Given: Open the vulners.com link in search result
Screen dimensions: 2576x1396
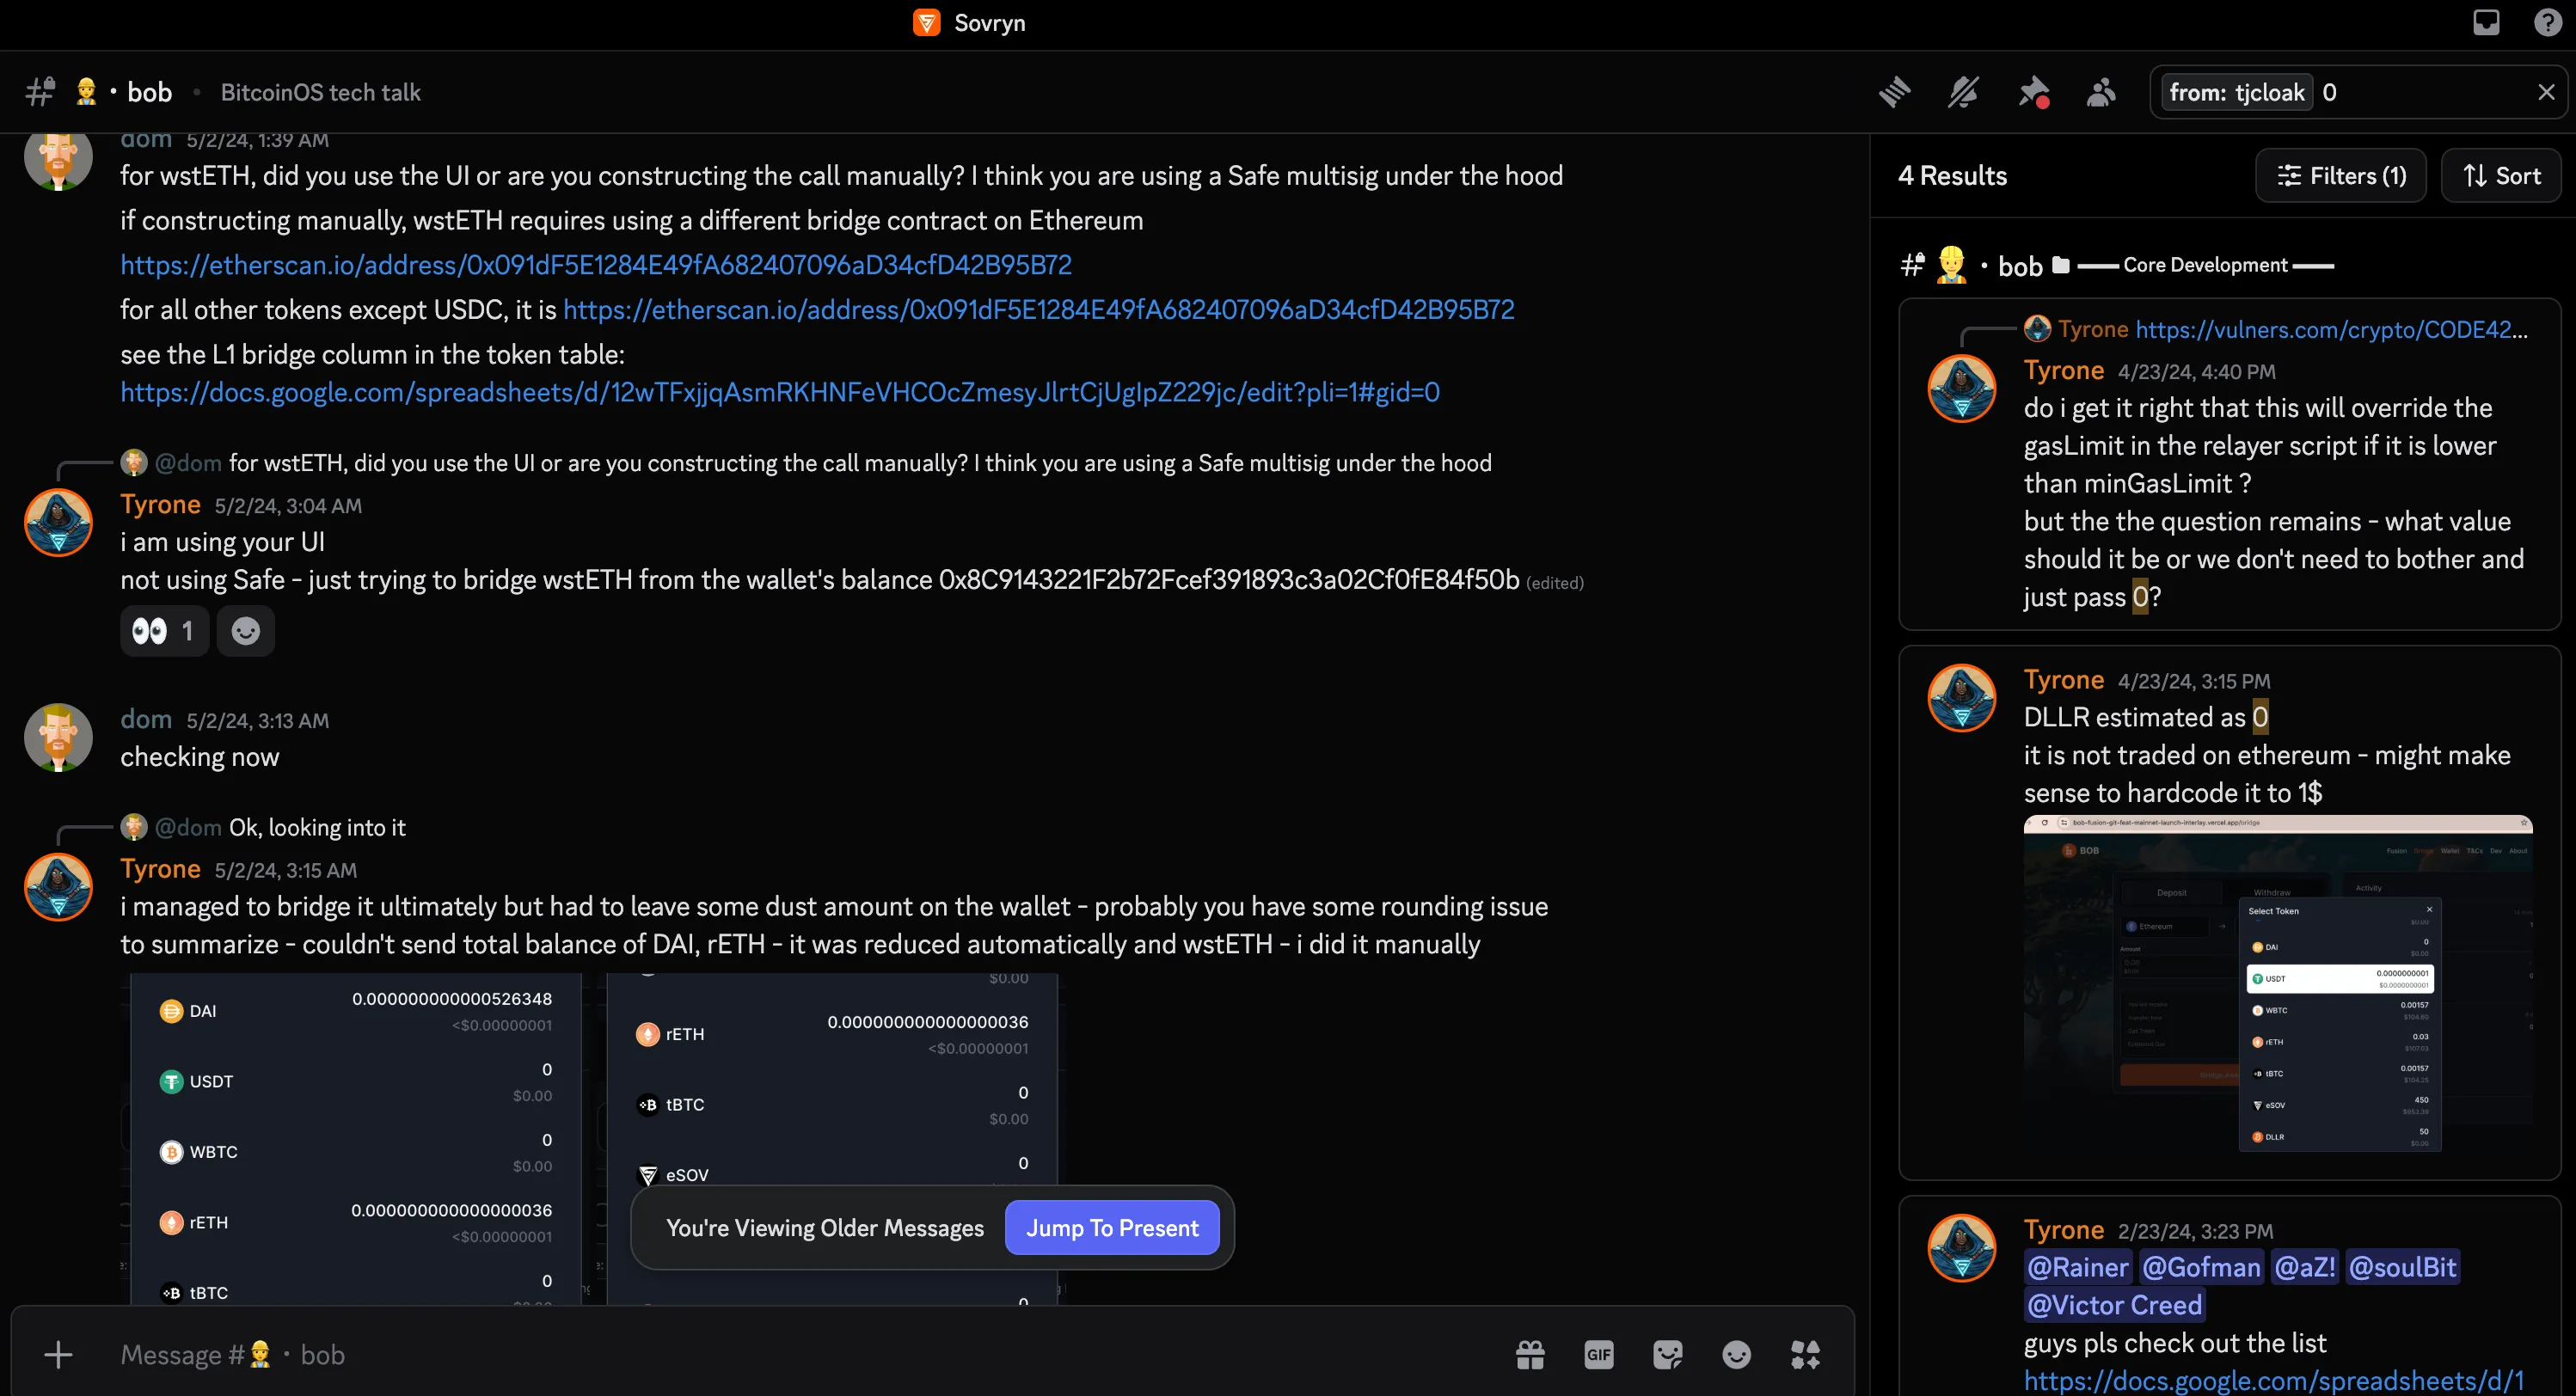Looking at the screenshot, I should pos(2331,329).
